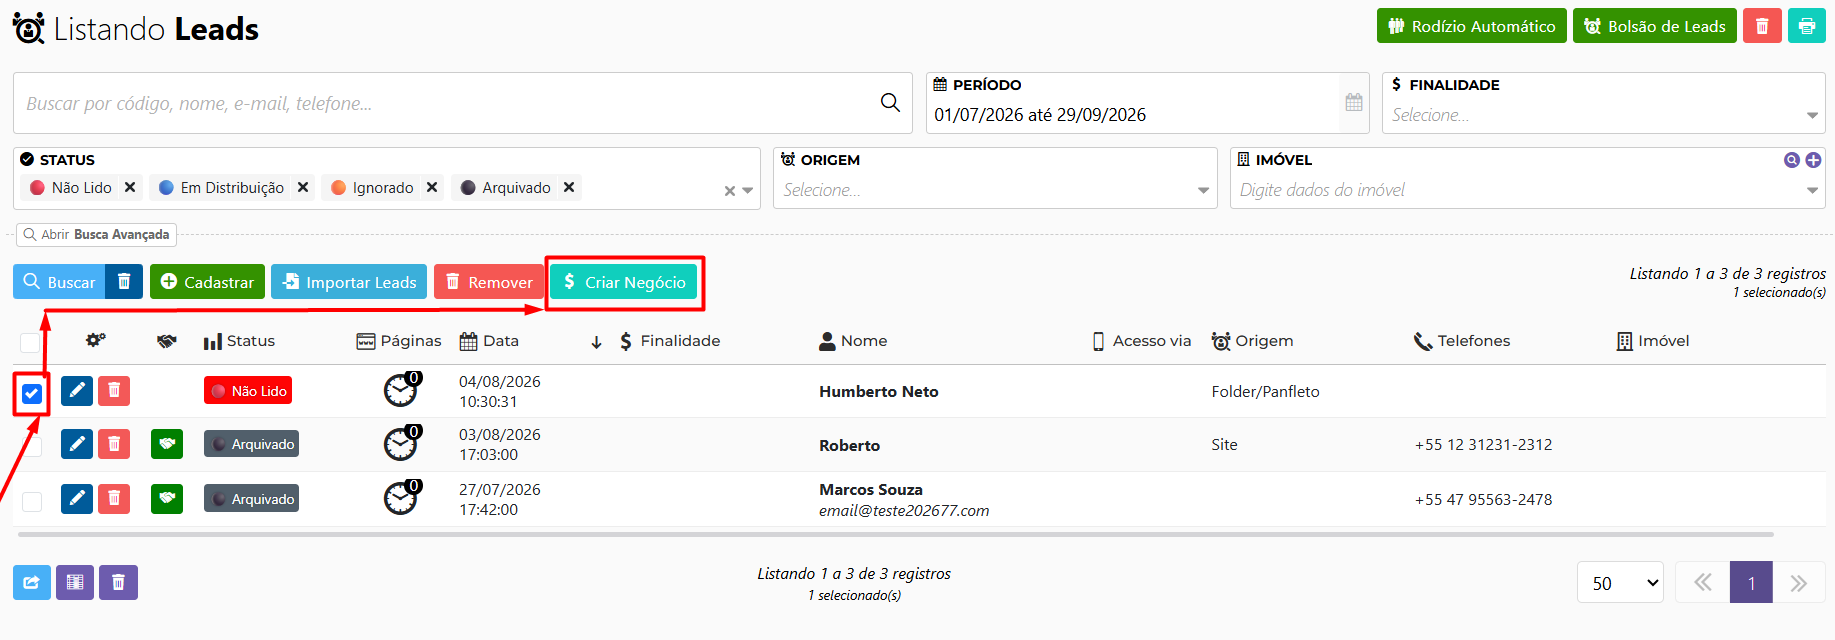Click the Buscar button
Screen dimensions: 1835x640
click(x=59, y=282)
